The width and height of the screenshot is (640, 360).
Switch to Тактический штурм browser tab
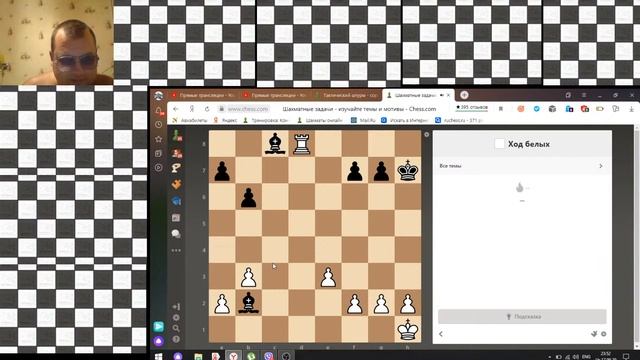tap(347, 95)
